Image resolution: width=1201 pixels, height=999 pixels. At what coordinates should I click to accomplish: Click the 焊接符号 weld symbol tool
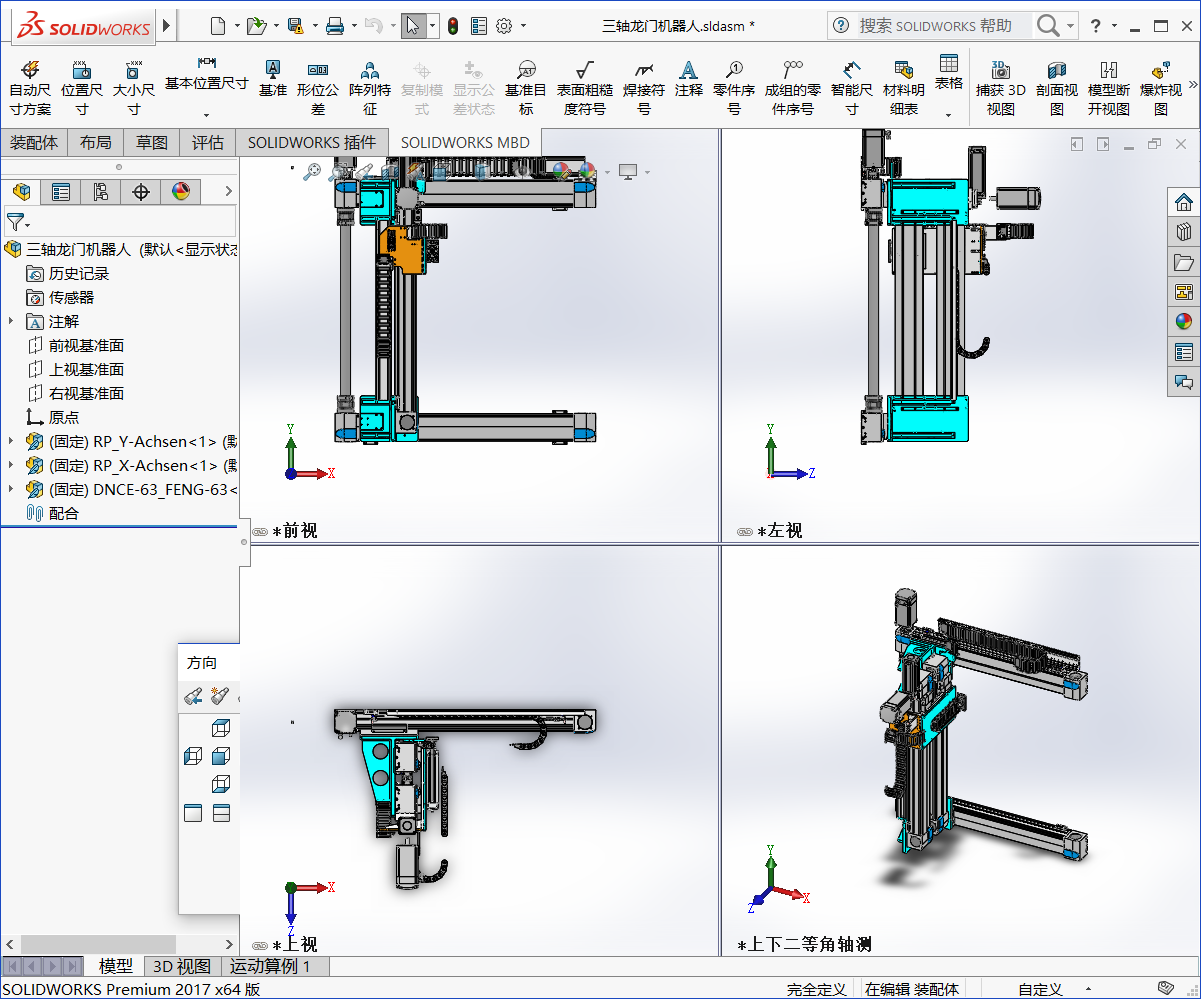pos(644,87)
